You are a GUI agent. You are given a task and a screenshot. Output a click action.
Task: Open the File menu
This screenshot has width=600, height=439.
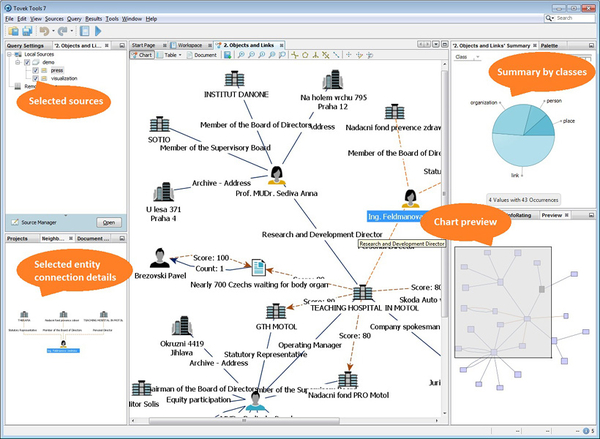click(x=9, y=19)
